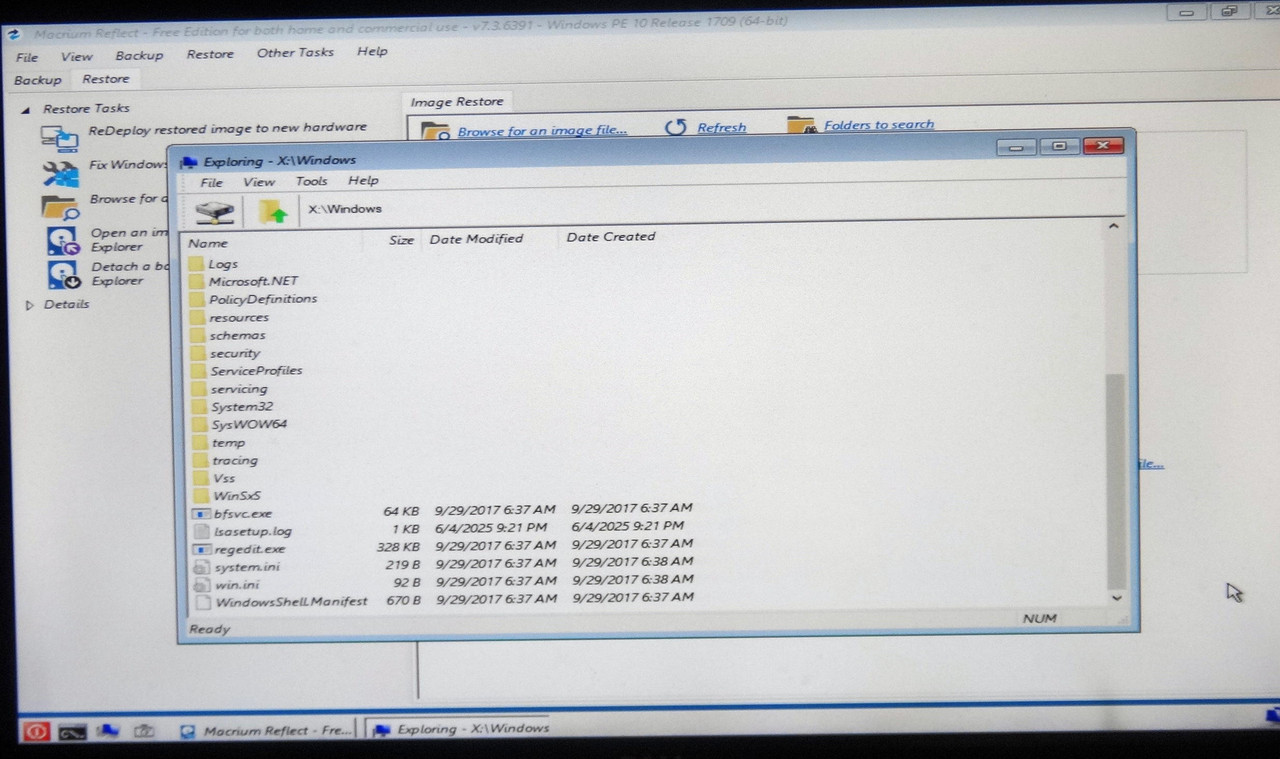Open File menu in Exploring window
This screenshot has height=759, width=1280.
pos(211,183)
